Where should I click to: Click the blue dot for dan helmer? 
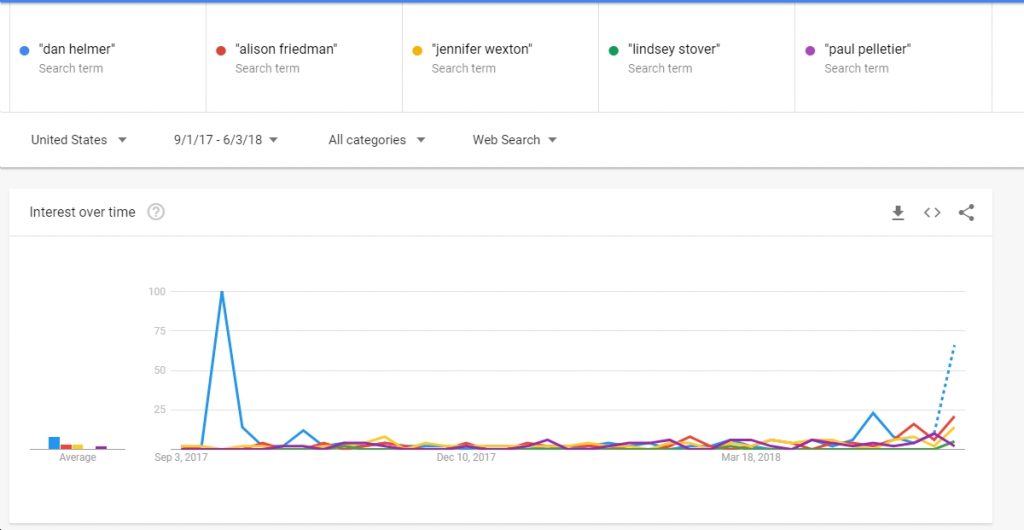tap(25, 50)
